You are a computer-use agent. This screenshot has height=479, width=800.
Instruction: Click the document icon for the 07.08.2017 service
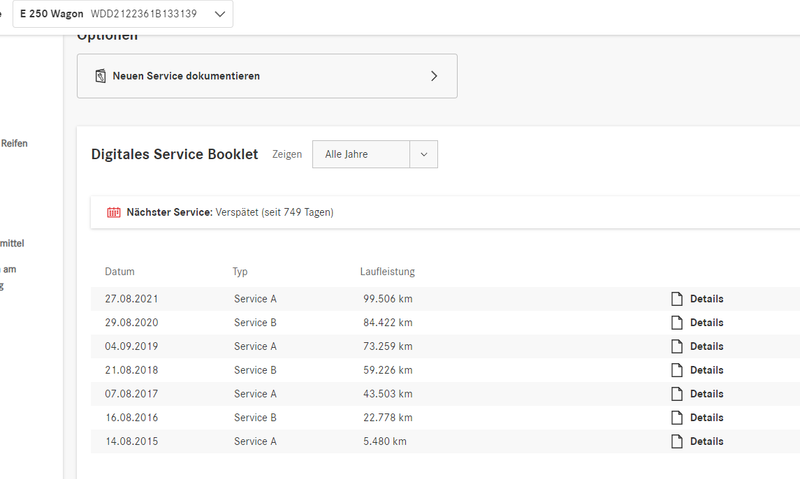click(x=677, y=394)
